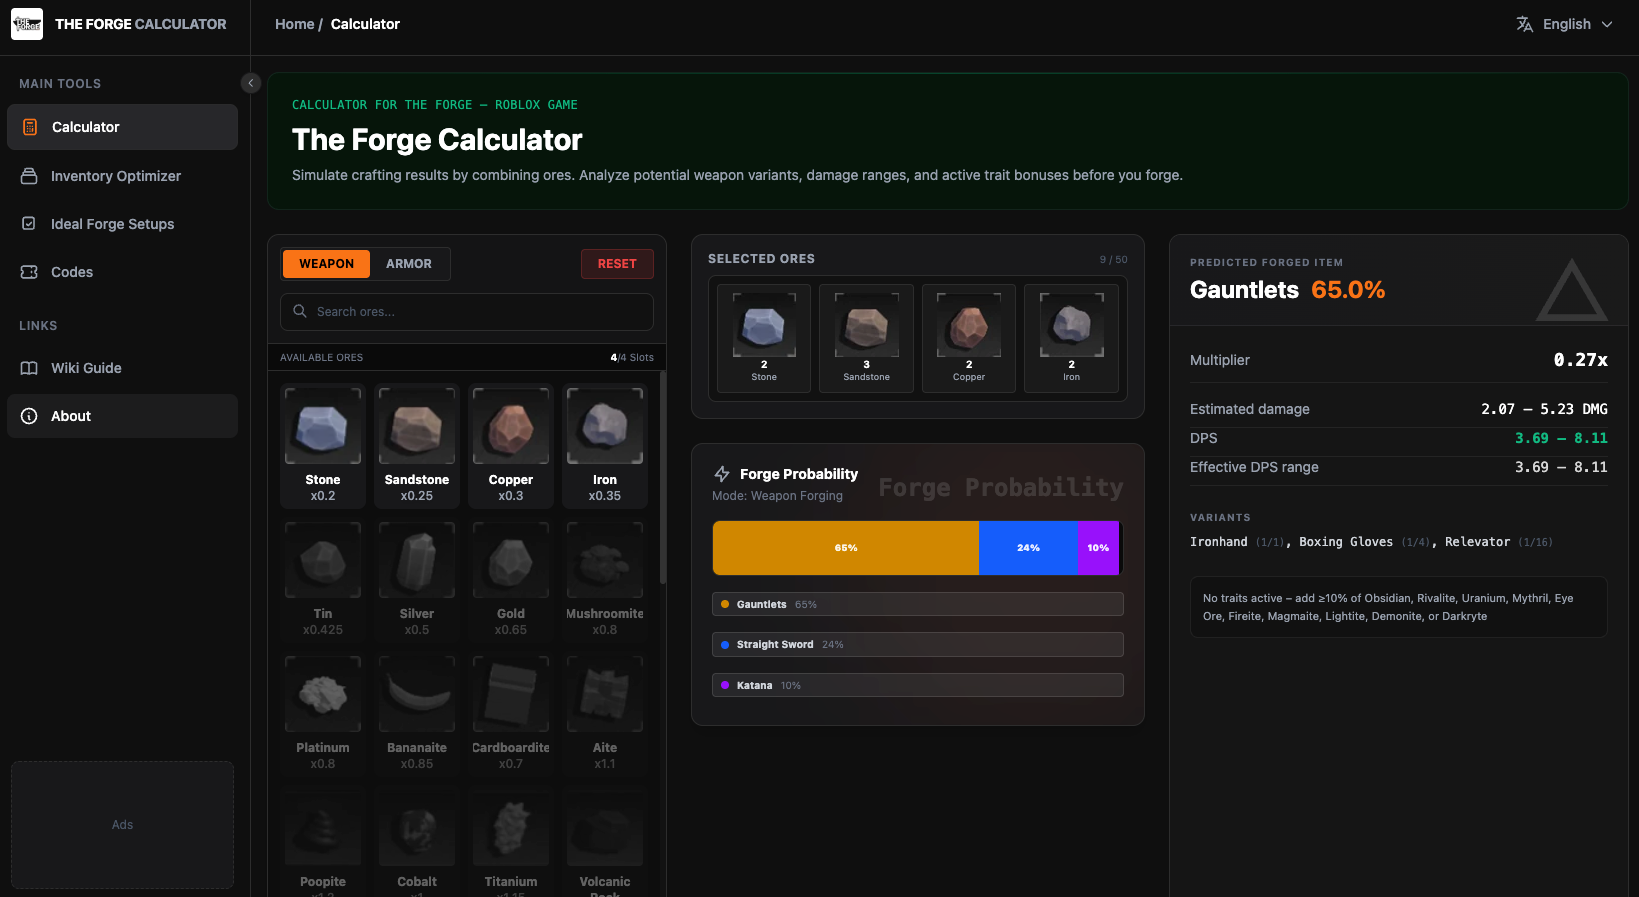
Task: Click the orange 65% probability bar segment
Action: 846,548
